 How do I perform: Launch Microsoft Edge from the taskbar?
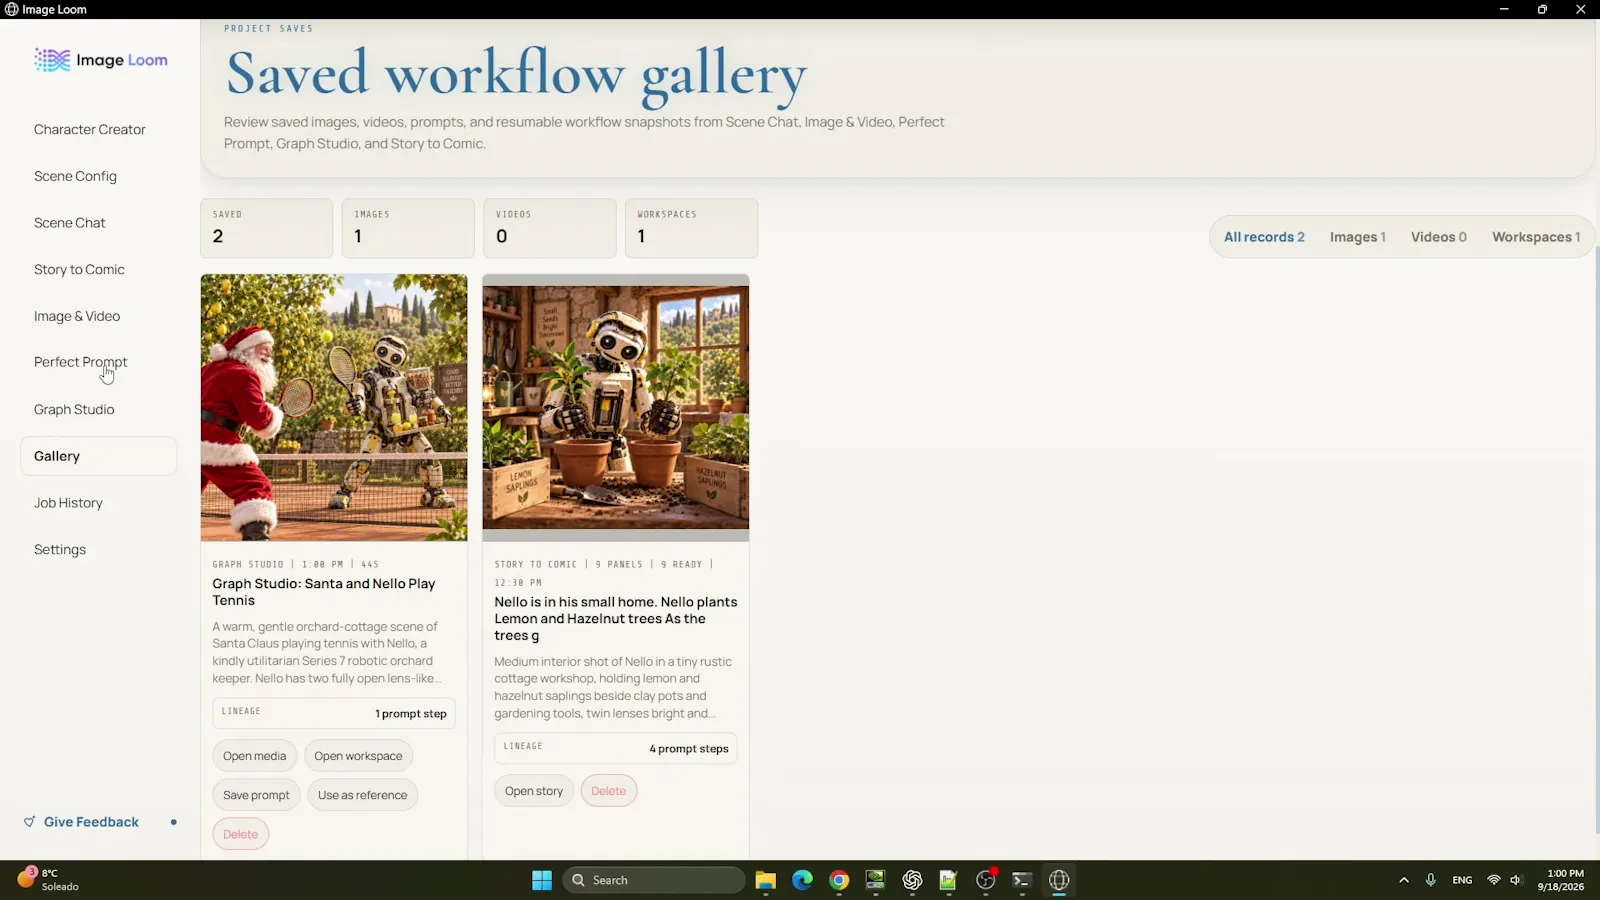tap(802, 880)
